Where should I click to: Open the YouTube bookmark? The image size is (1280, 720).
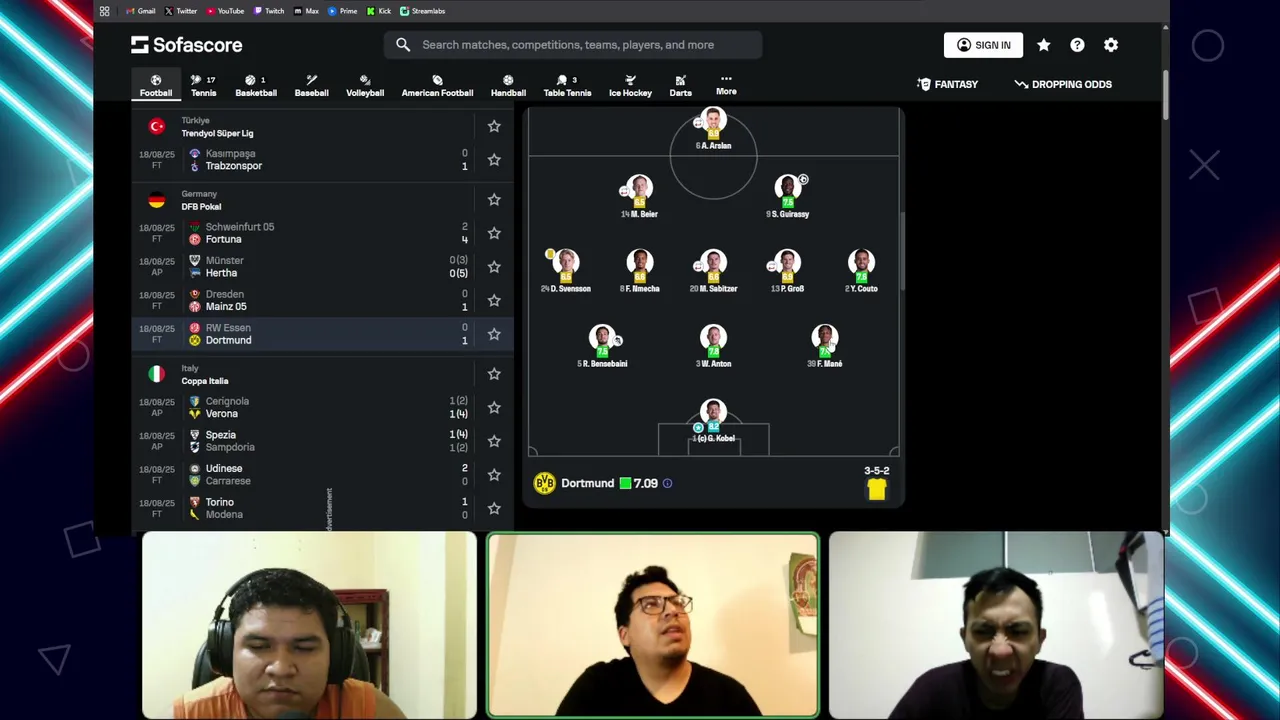(x=225, y=11)
